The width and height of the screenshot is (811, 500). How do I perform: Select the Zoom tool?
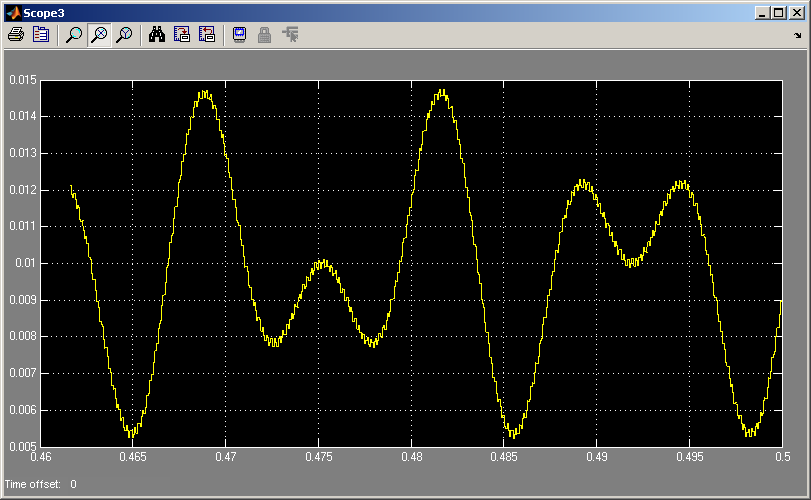coord(74,35)
